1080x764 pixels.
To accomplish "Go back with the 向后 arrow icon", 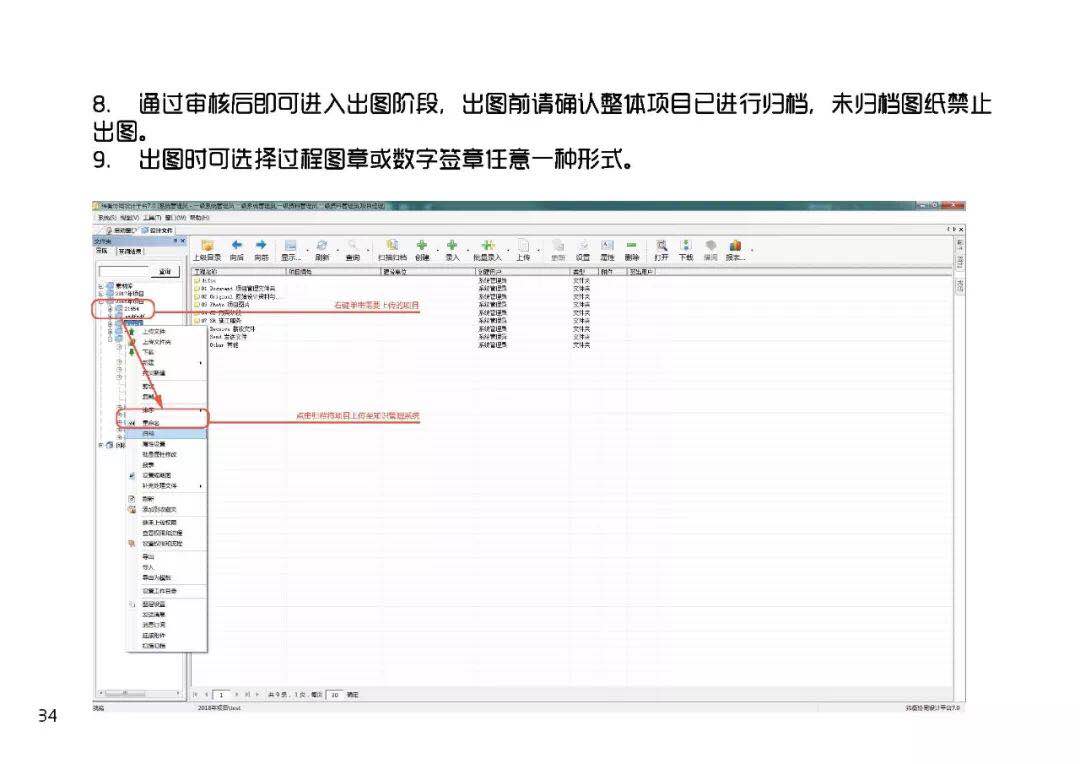I will coord(237,245).
